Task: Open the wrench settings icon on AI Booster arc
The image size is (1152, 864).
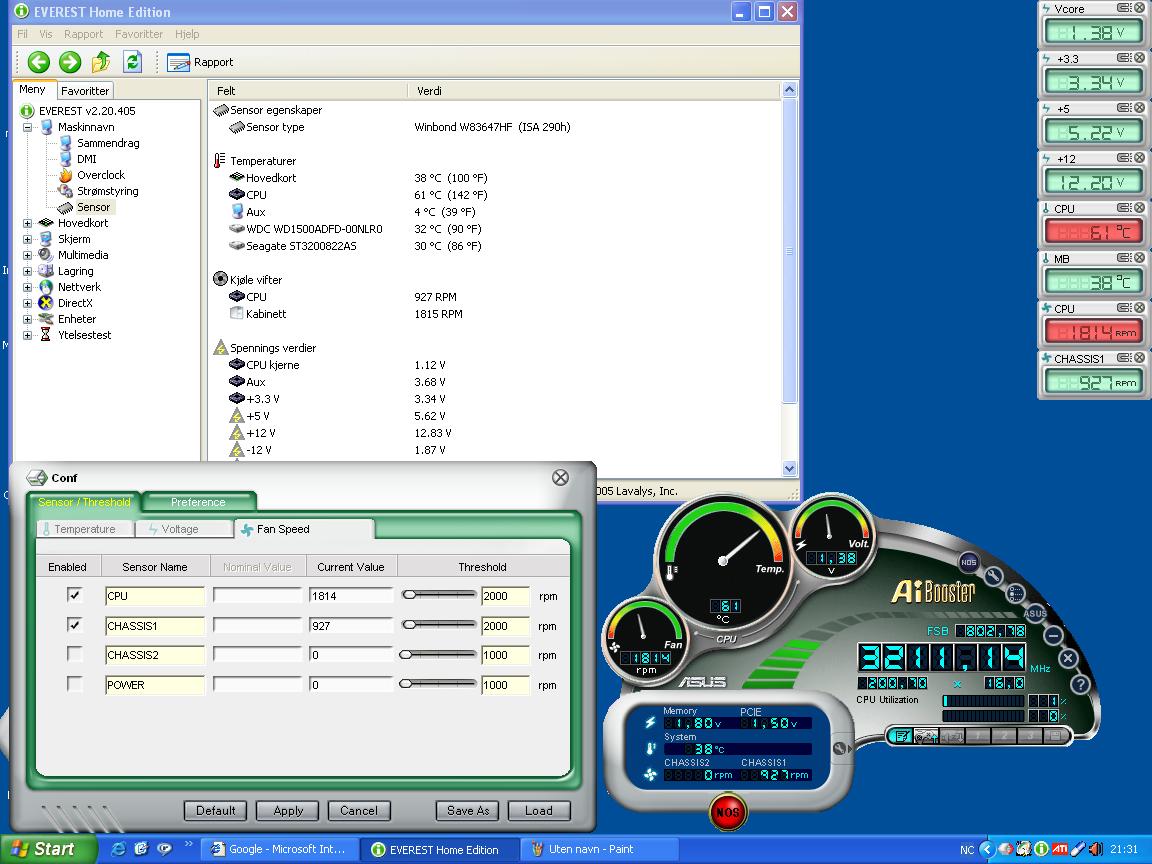Action: click(x=993, y=576)
